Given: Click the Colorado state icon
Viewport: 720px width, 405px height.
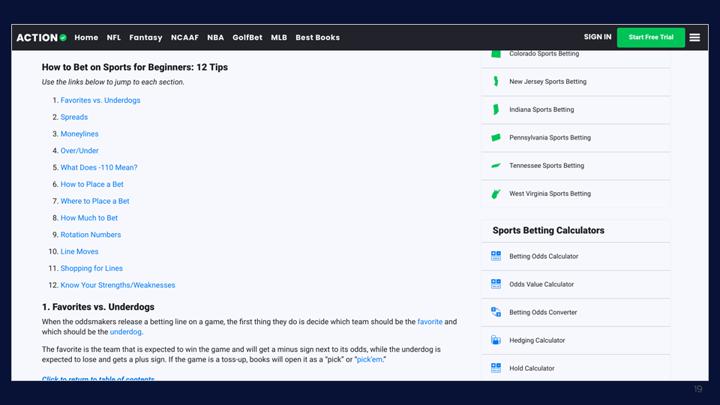Looking at the screenshot, I should click(x=496, y=54).
